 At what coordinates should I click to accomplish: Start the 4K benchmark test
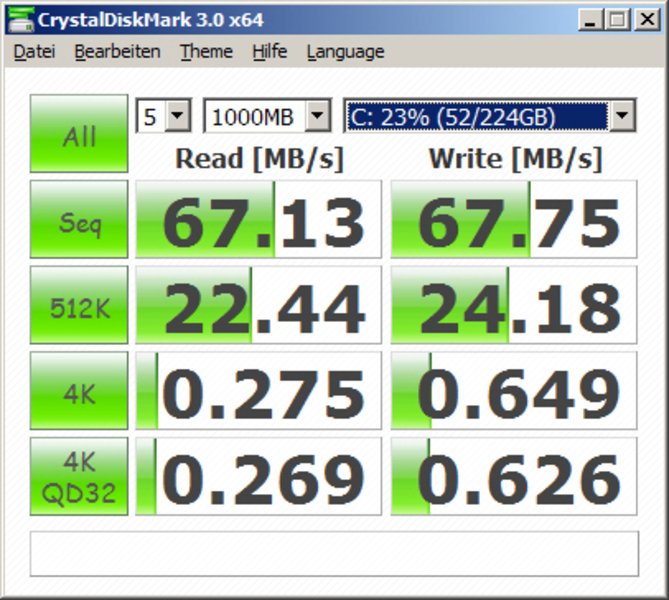(x=79, y=390)
